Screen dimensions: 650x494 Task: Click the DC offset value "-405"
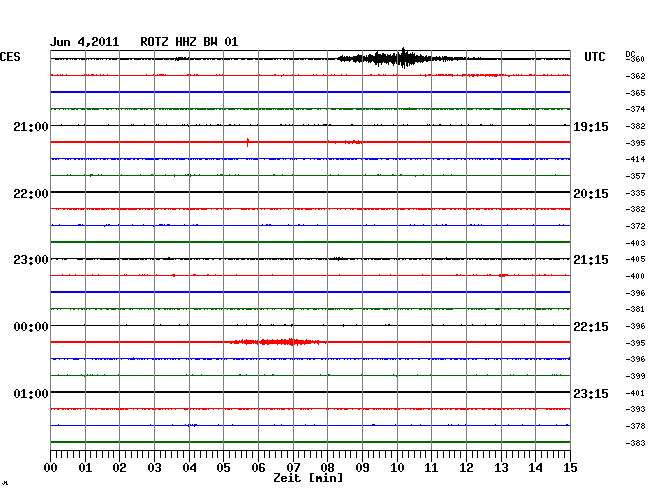pyautogui.click(x=635, y=259)
